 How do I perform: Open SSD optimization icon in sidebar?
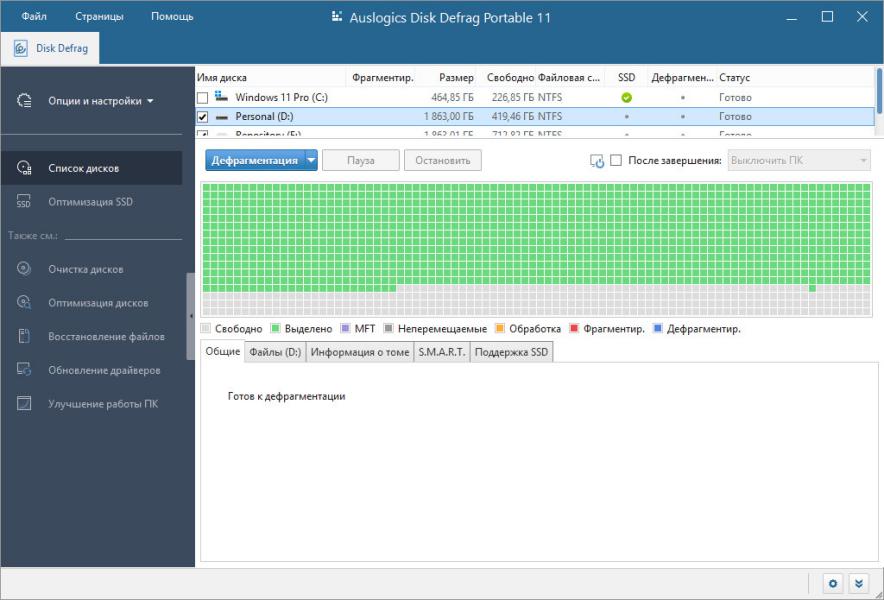24,201
